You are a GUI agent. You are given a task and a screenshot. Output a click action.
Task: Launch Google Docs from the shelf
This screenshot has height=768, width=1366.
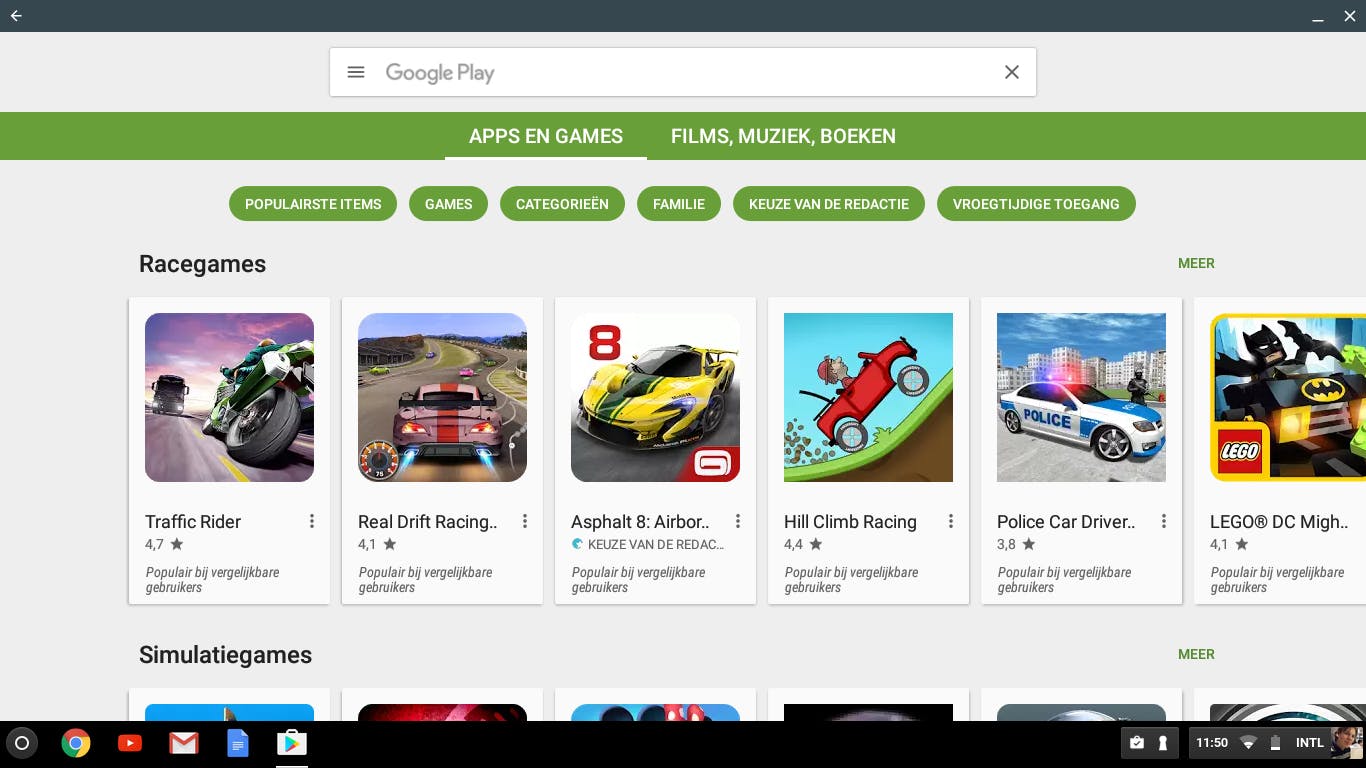(x=238, y=743)
